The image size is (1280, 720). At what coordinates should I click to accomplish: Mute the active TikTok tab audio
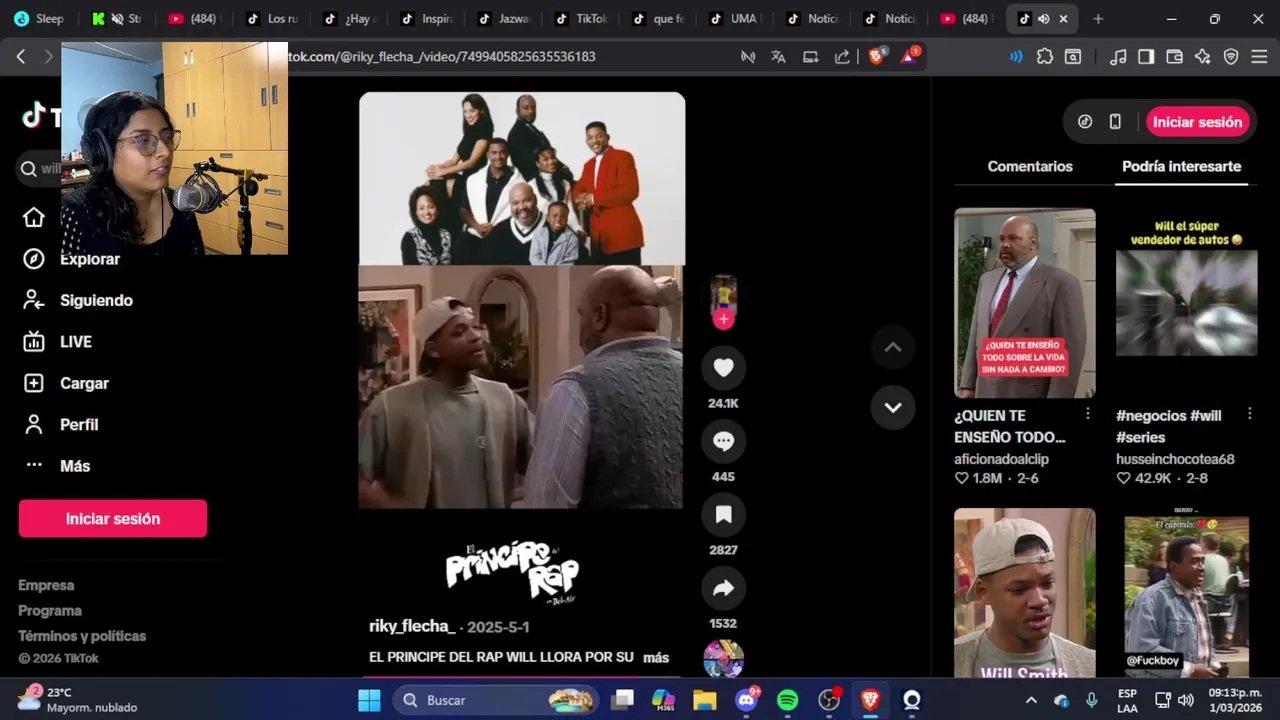[x=1043, y=19]
